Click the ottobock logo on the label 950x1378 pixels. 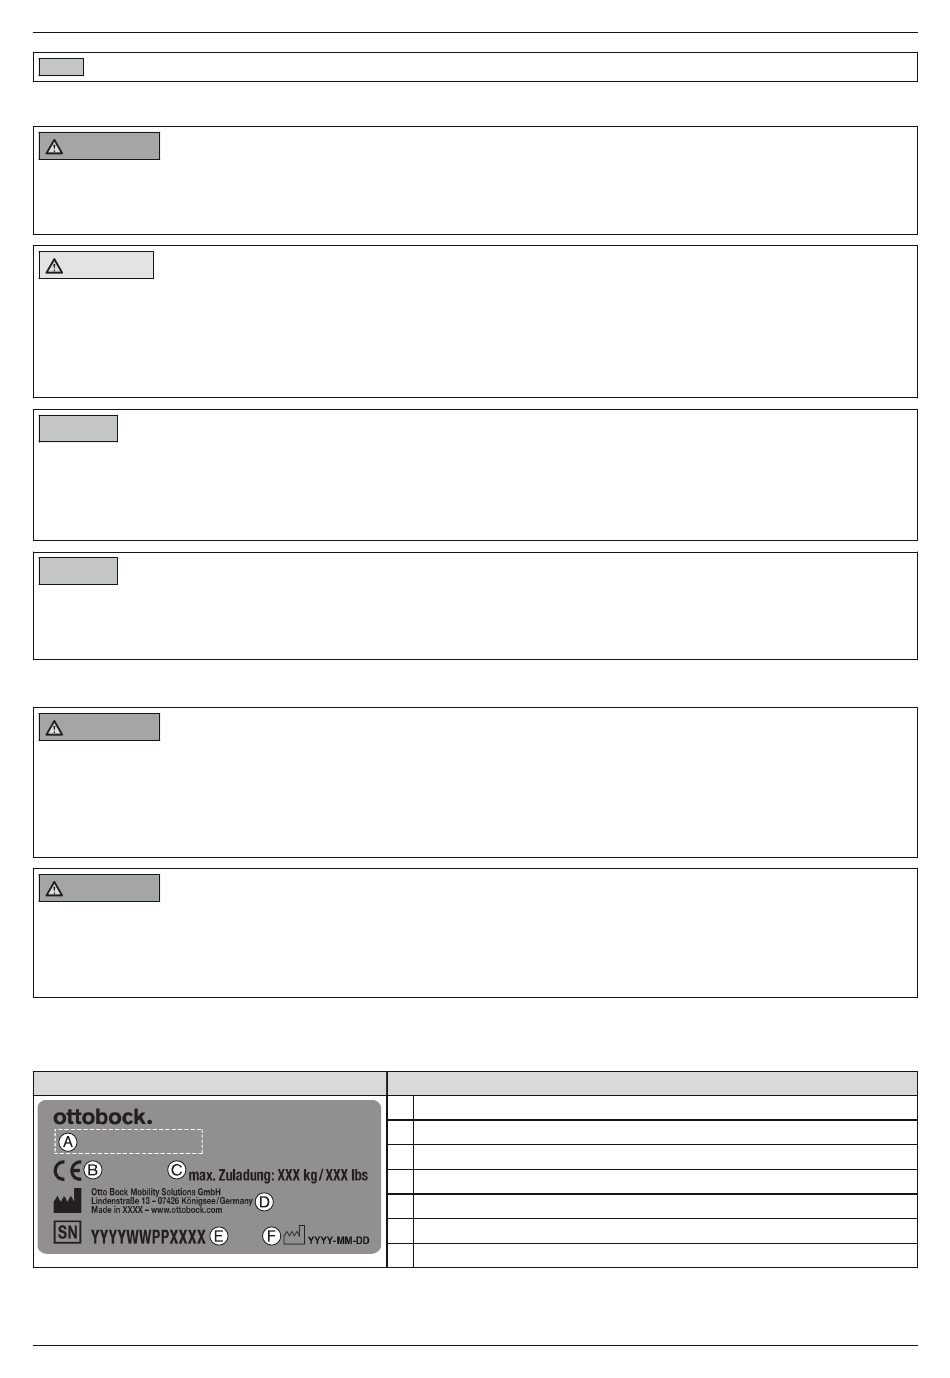(x=103, y=1117)
